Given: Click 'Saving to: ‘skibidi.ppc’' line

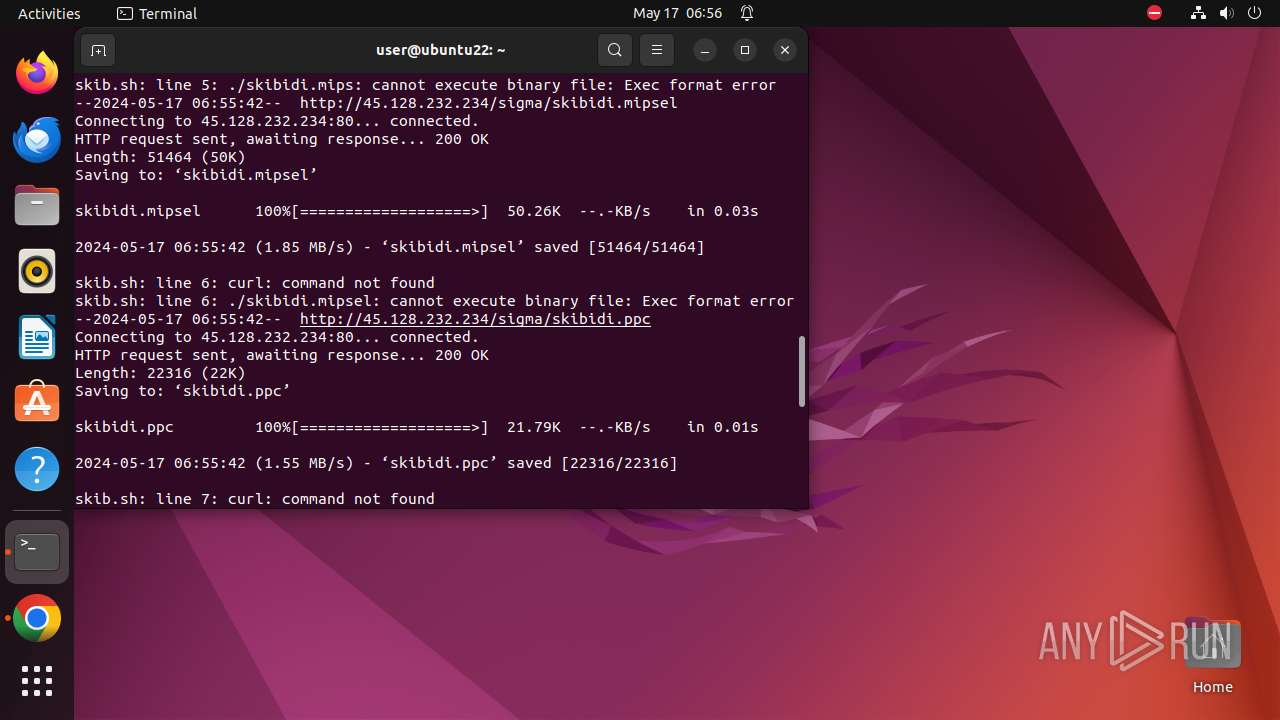Looking at the screenshot, I should pos(183,391).
